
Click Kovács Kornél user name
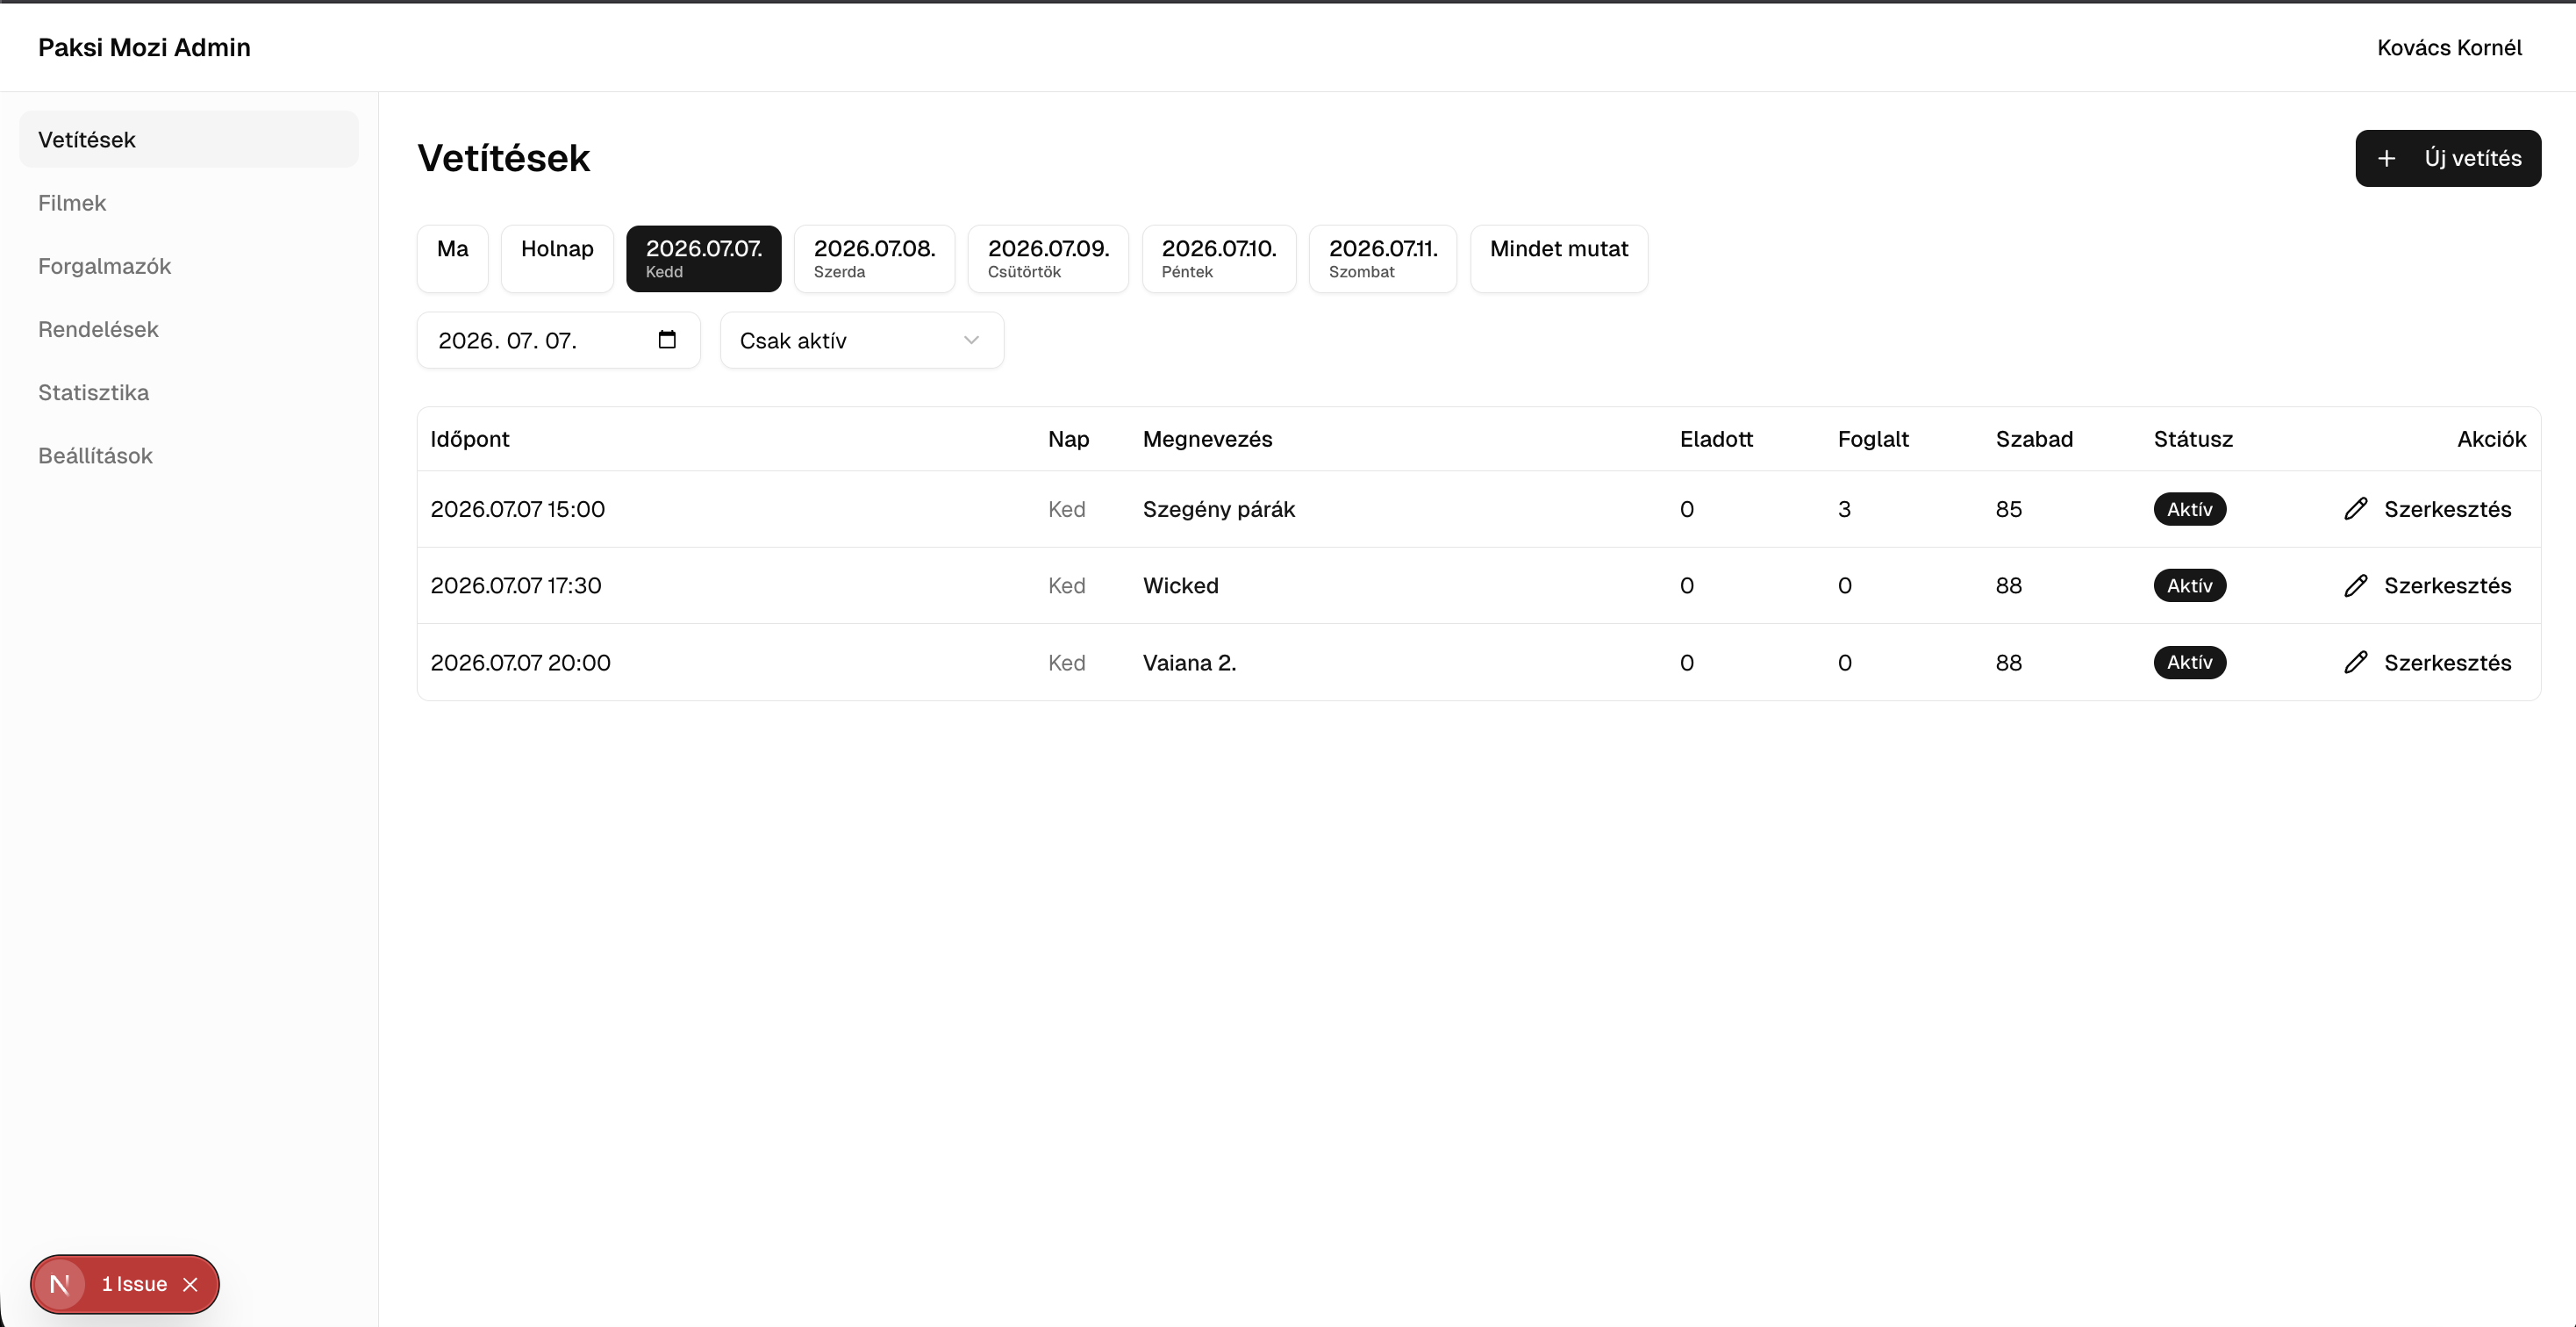click(2449, 48)
